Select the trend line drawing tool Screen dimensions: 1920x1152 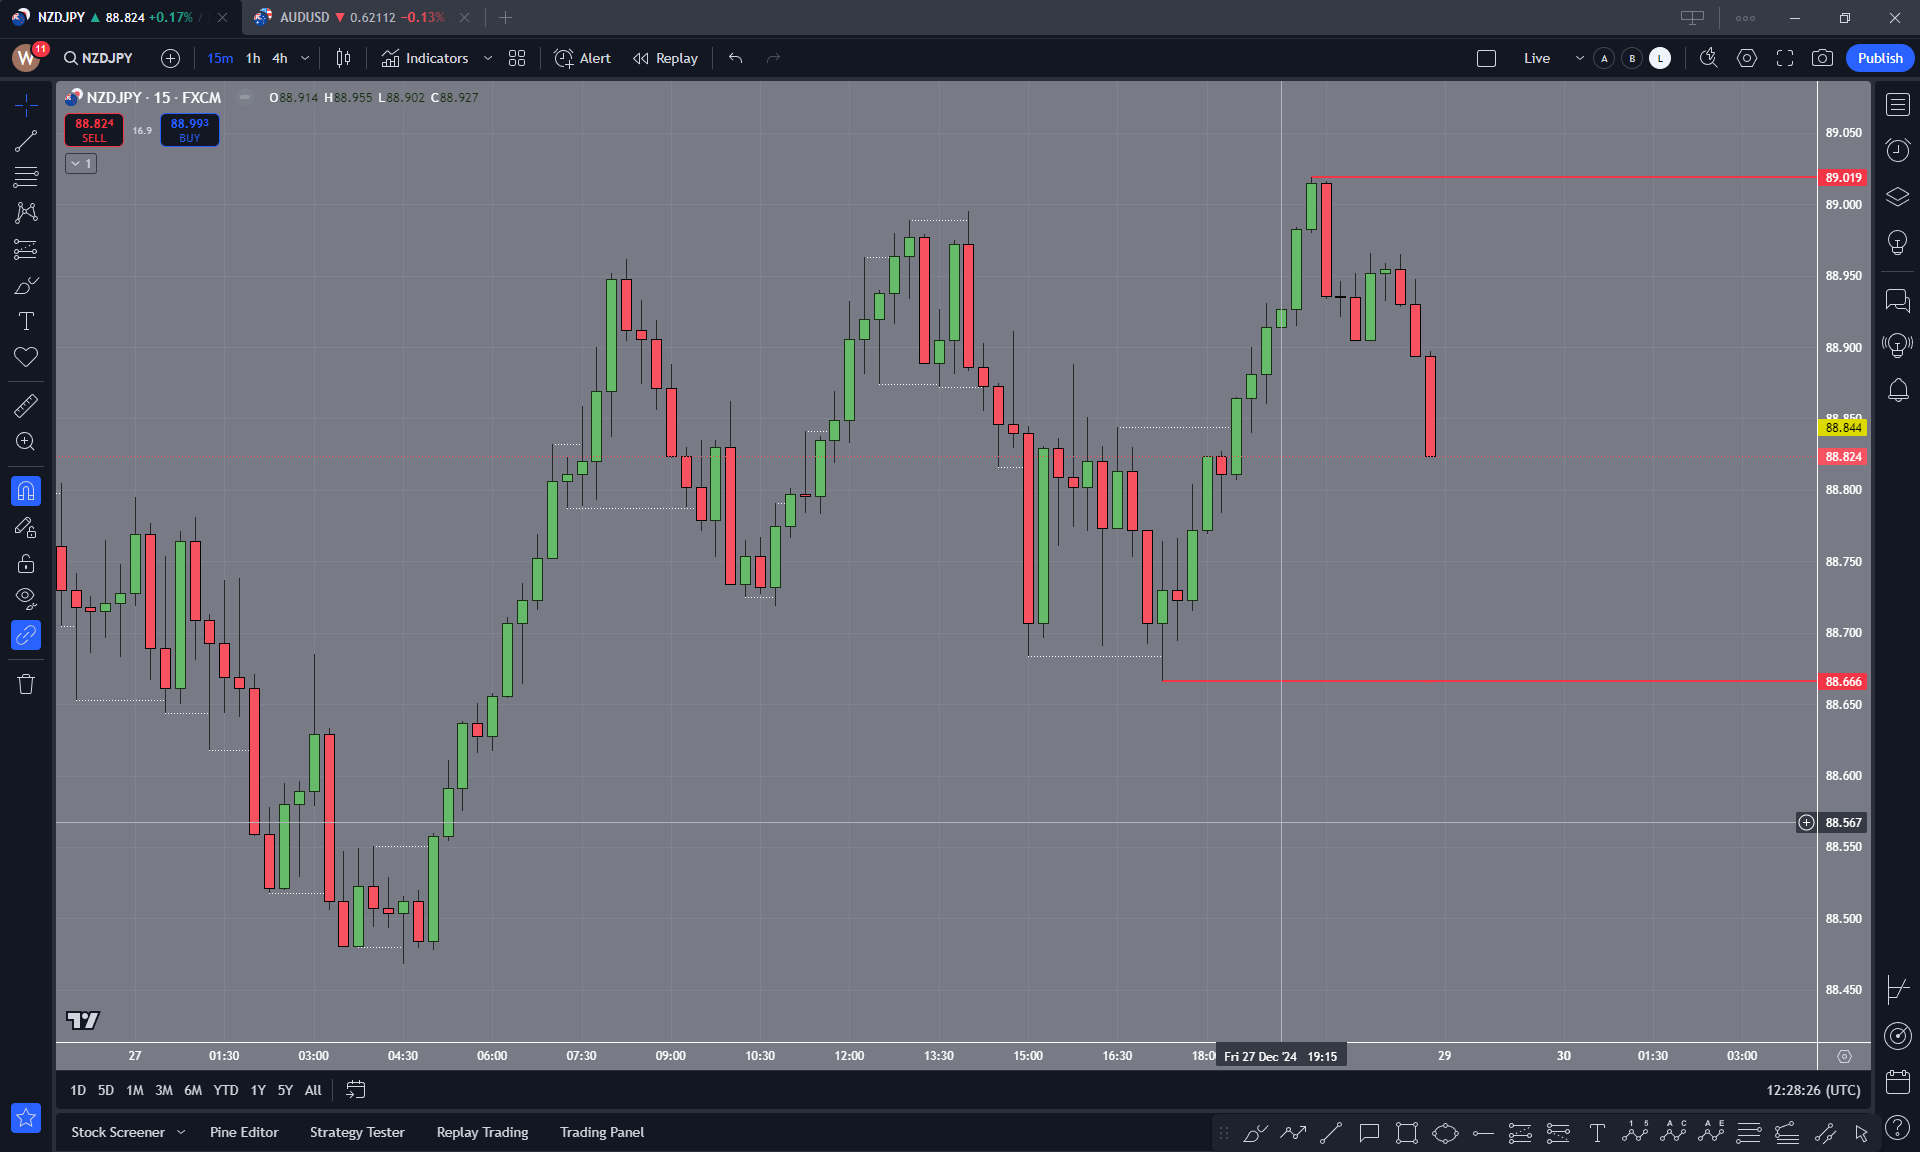pos(26,141)
